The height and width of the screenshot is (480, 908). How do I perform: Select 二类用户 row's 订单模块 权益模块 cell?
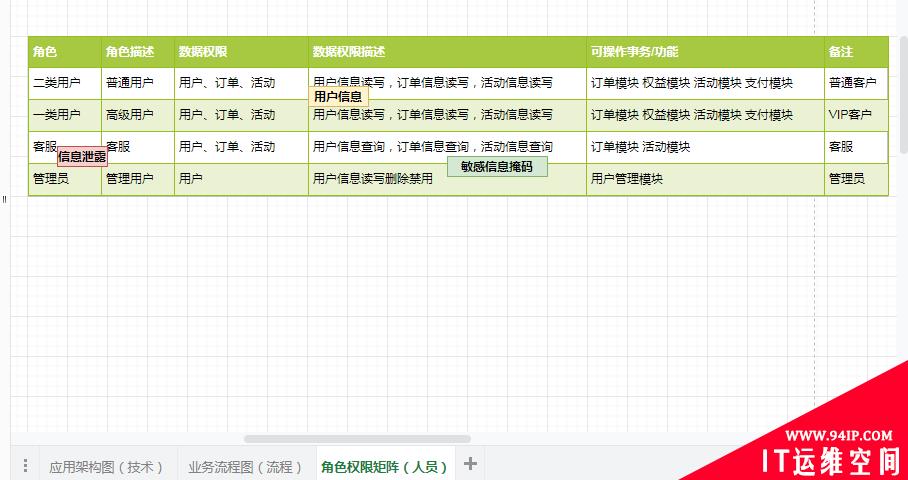click(706, 83)
